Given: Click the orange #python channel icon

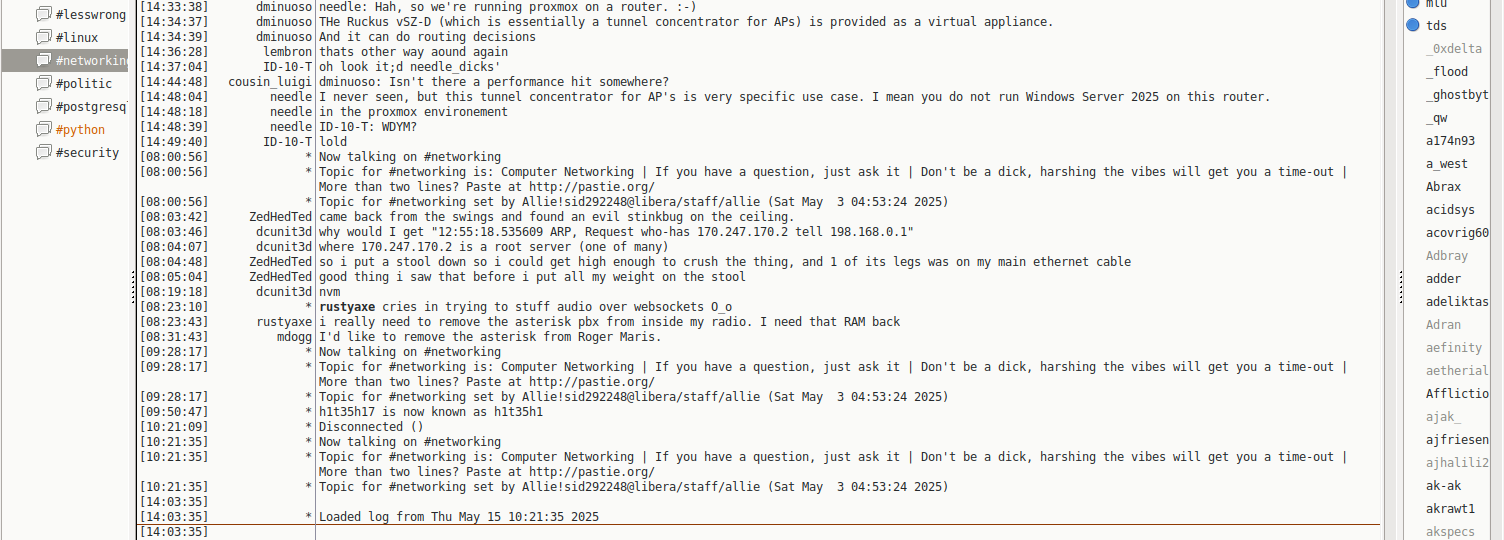Looking at the screenshot, I should 44,130.
